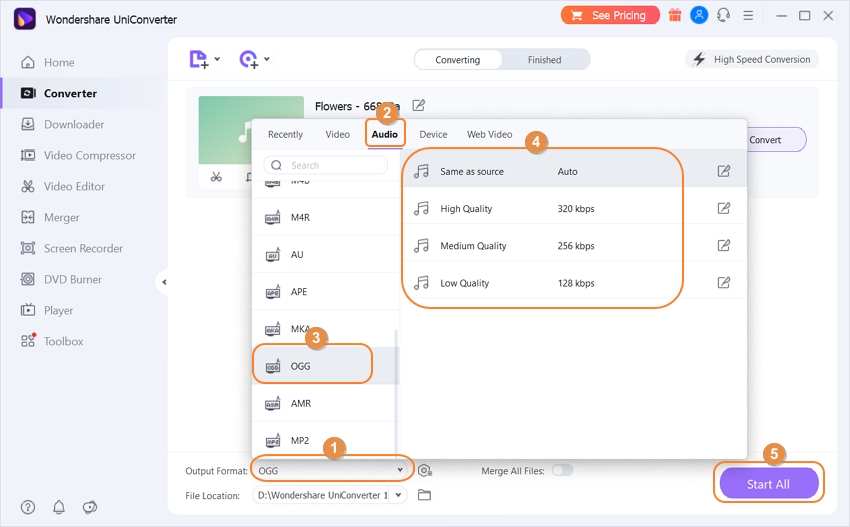This screenshot has height=527, width=850.
Task: Select the MP2 audio format
Action: (x=325, y=440)
